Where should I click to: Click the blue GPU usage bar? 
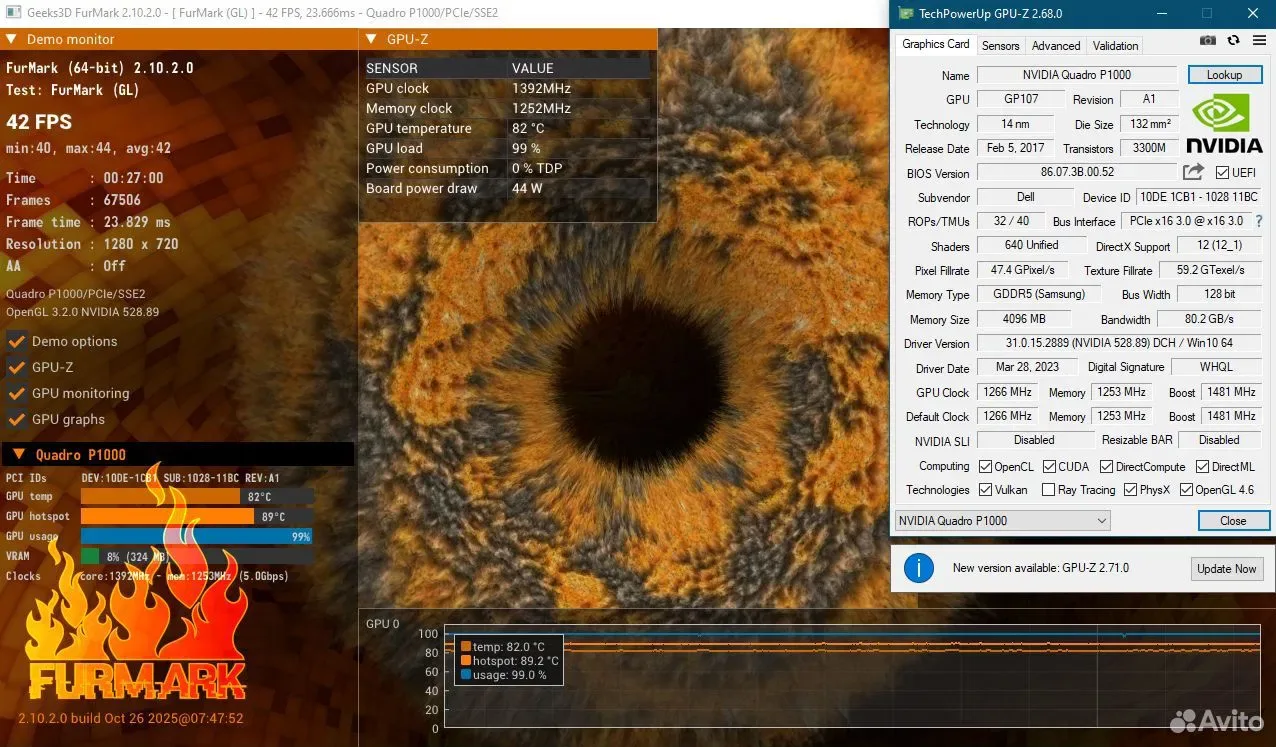[196, 536]
